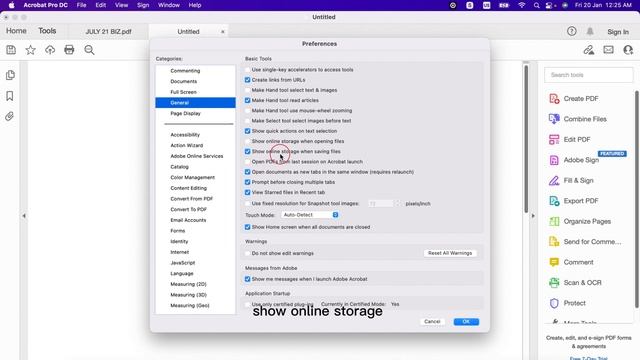Open the View menu

(121, 5)
